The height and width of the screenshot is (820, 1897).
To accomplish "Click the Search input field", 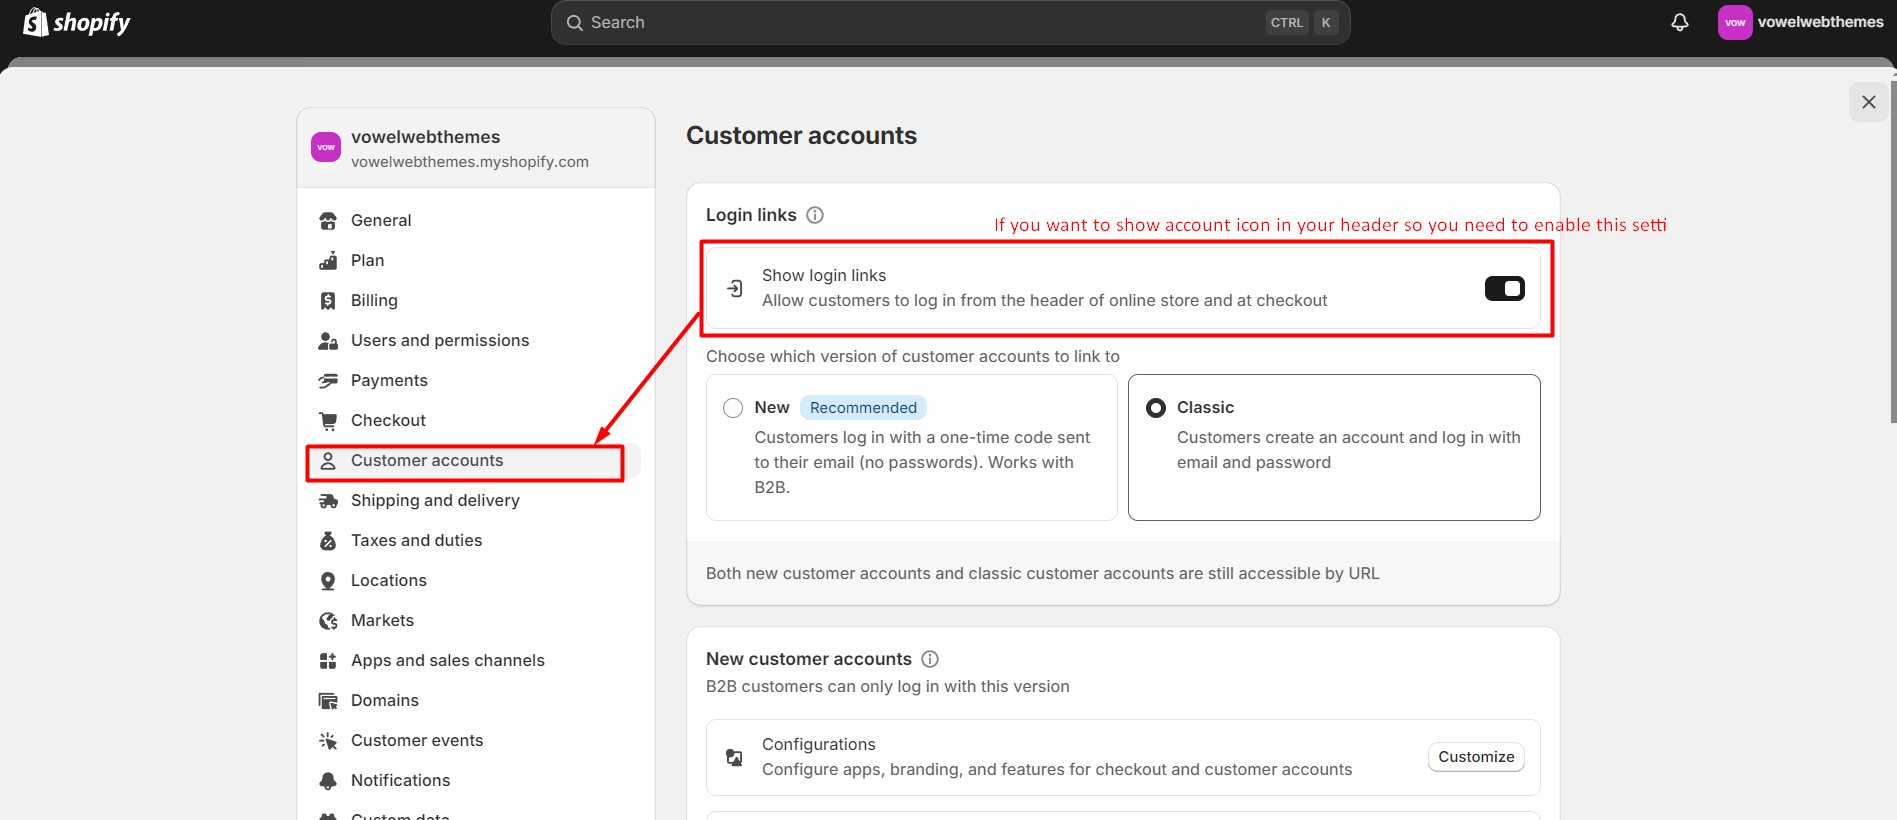I will (x=950, y=22).
